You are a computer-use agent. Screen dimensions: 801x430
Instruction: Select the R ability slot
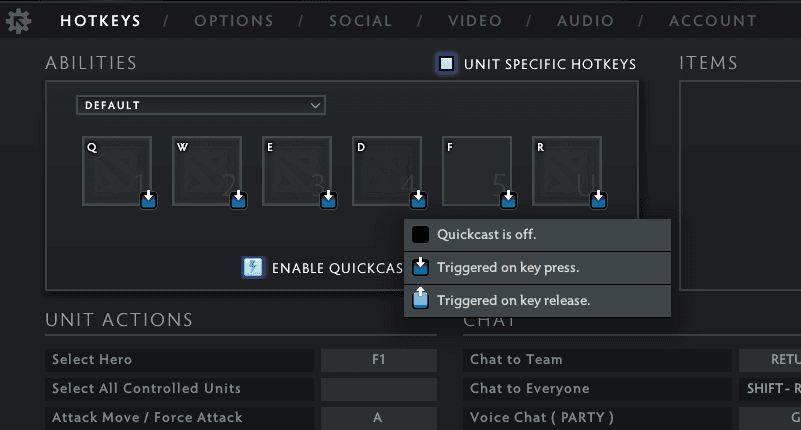coord(567,171)
